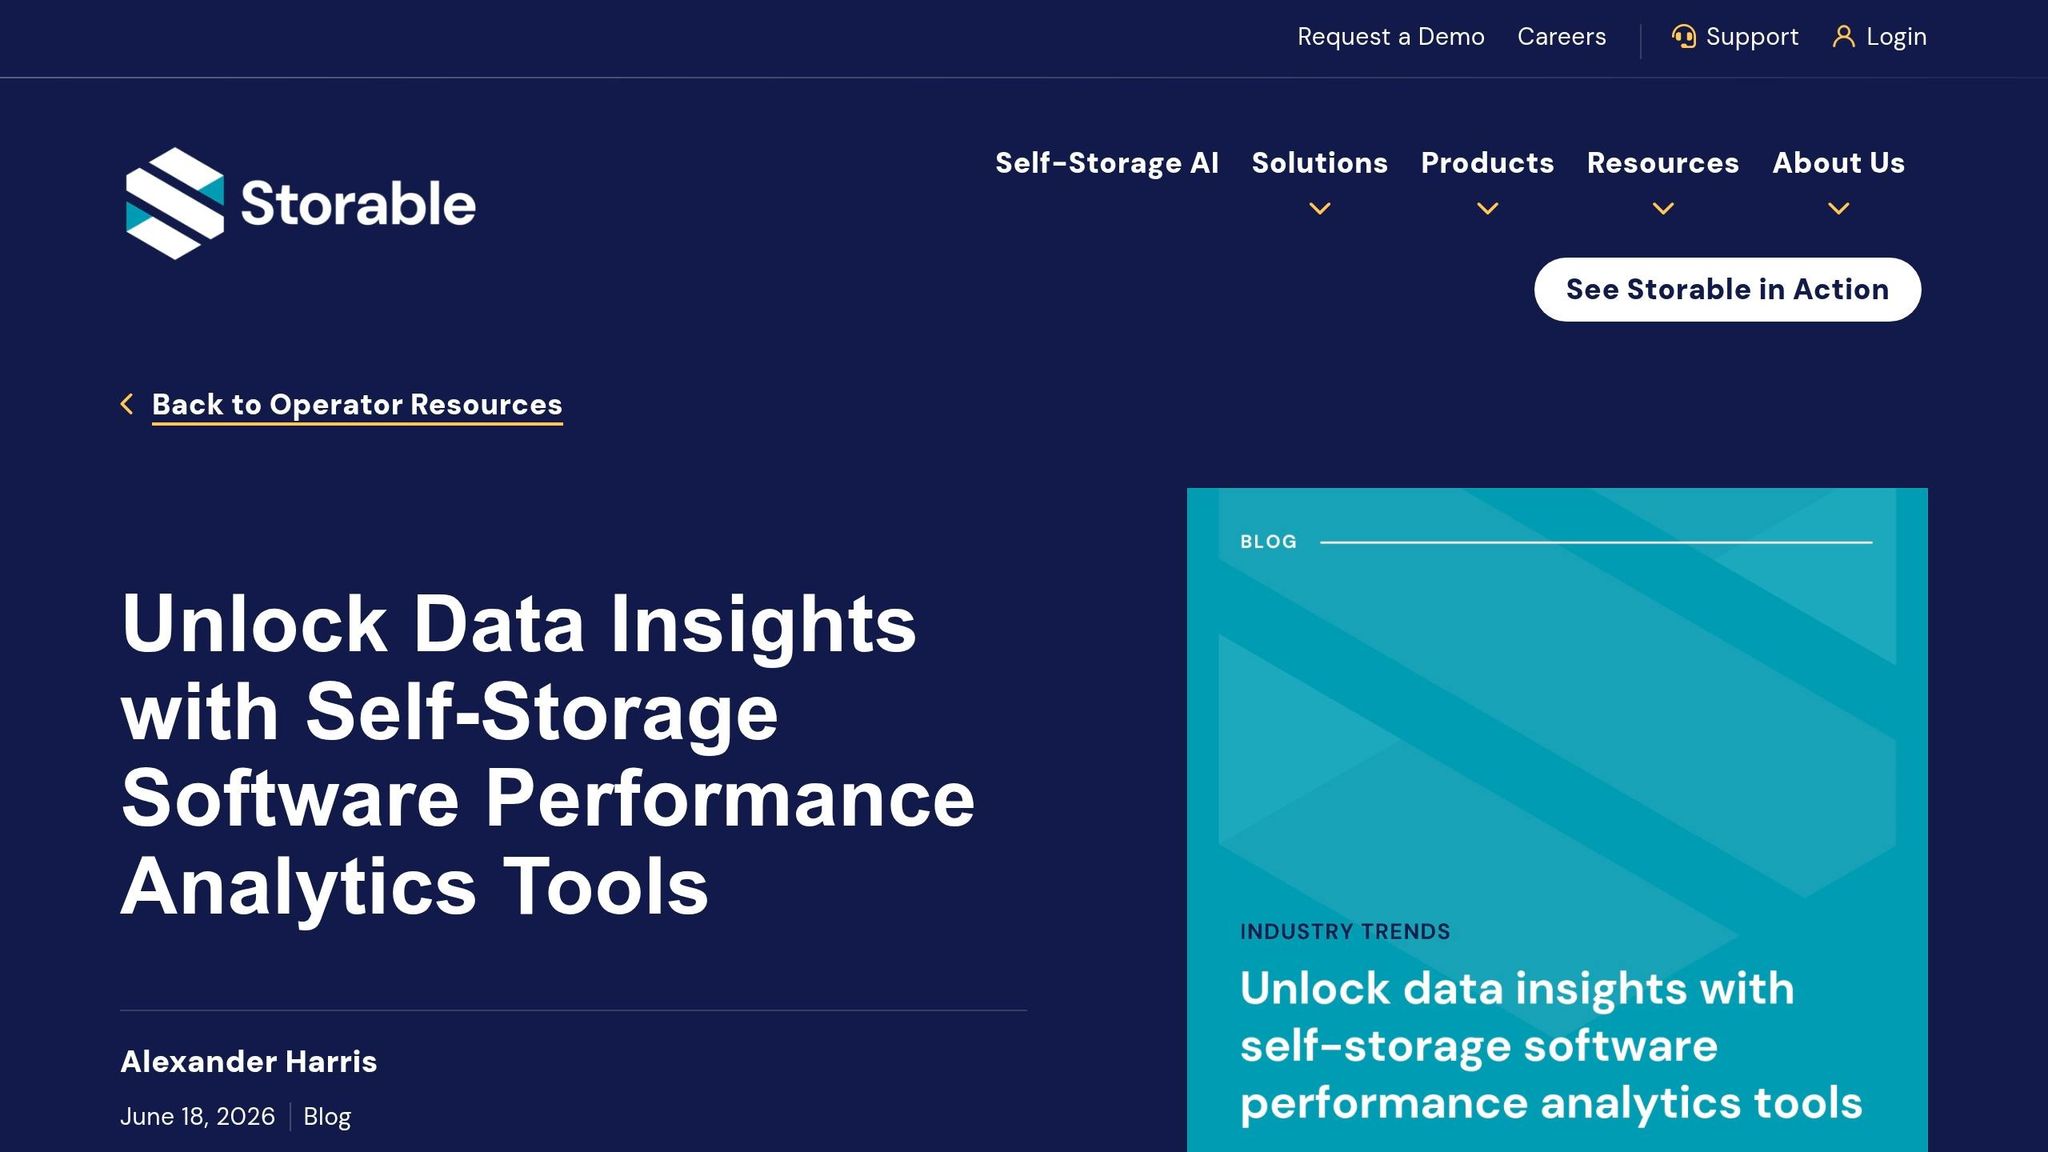Open the Resources navigation item
The image size is (2048, 1152).
click(x=1663, y=163)
